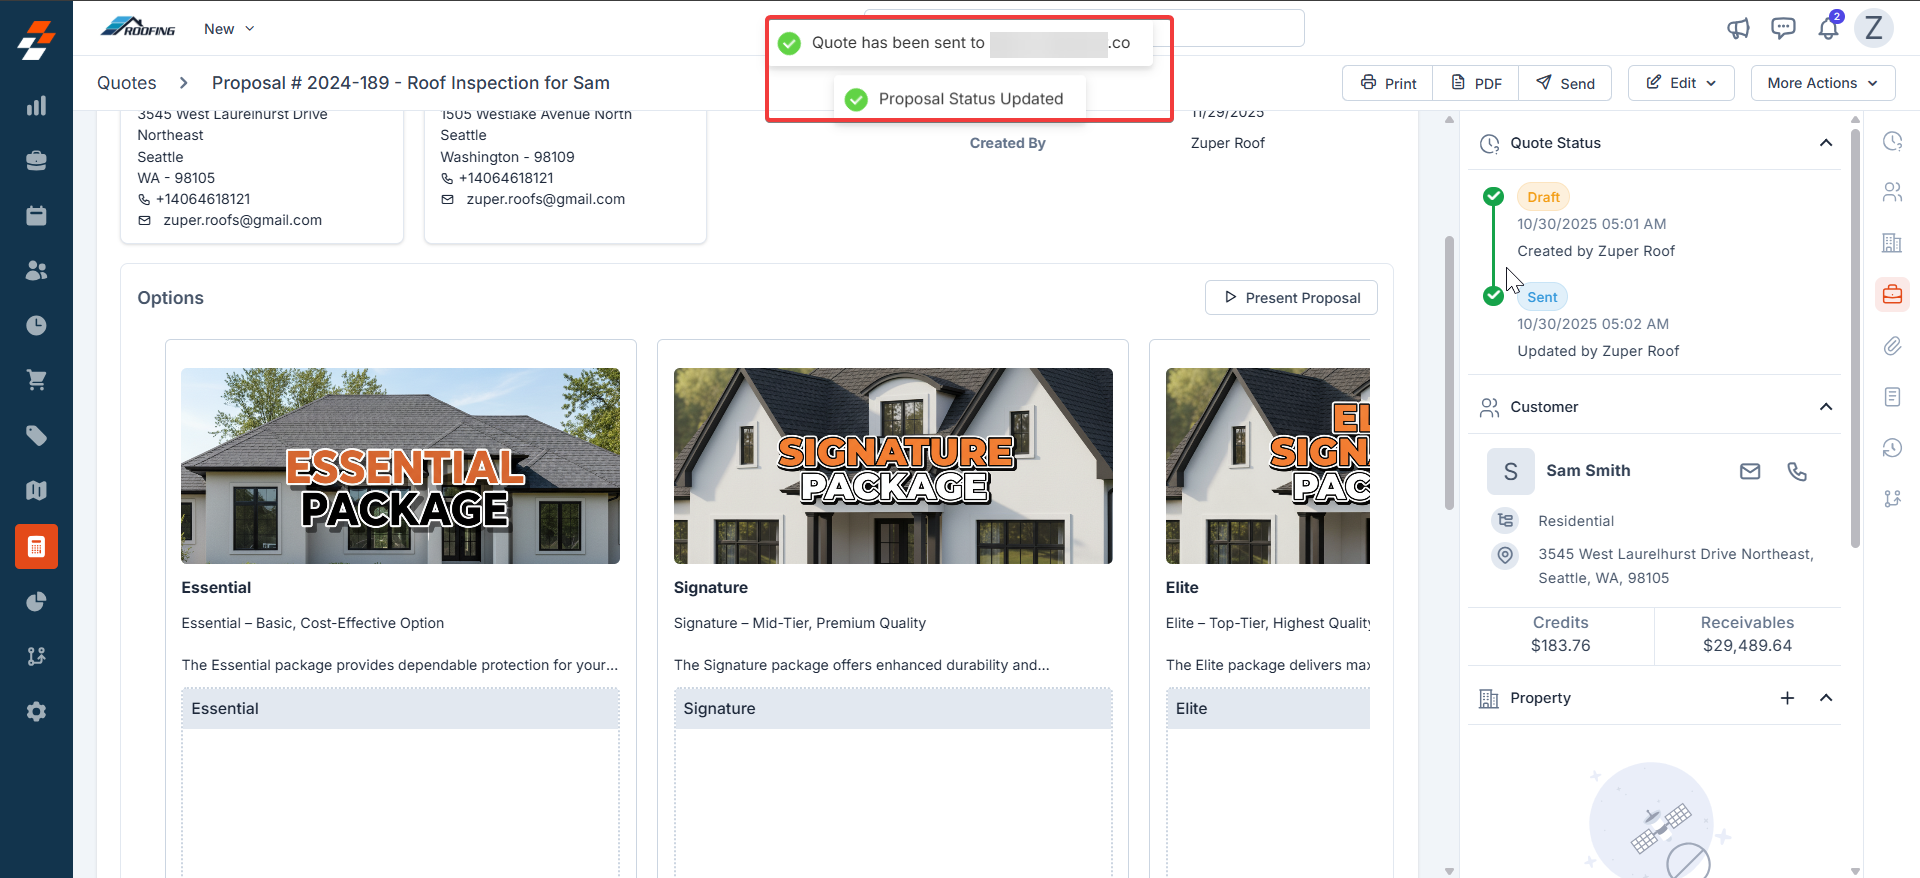Open the notes document icon in right rail

click(1892, 397)
